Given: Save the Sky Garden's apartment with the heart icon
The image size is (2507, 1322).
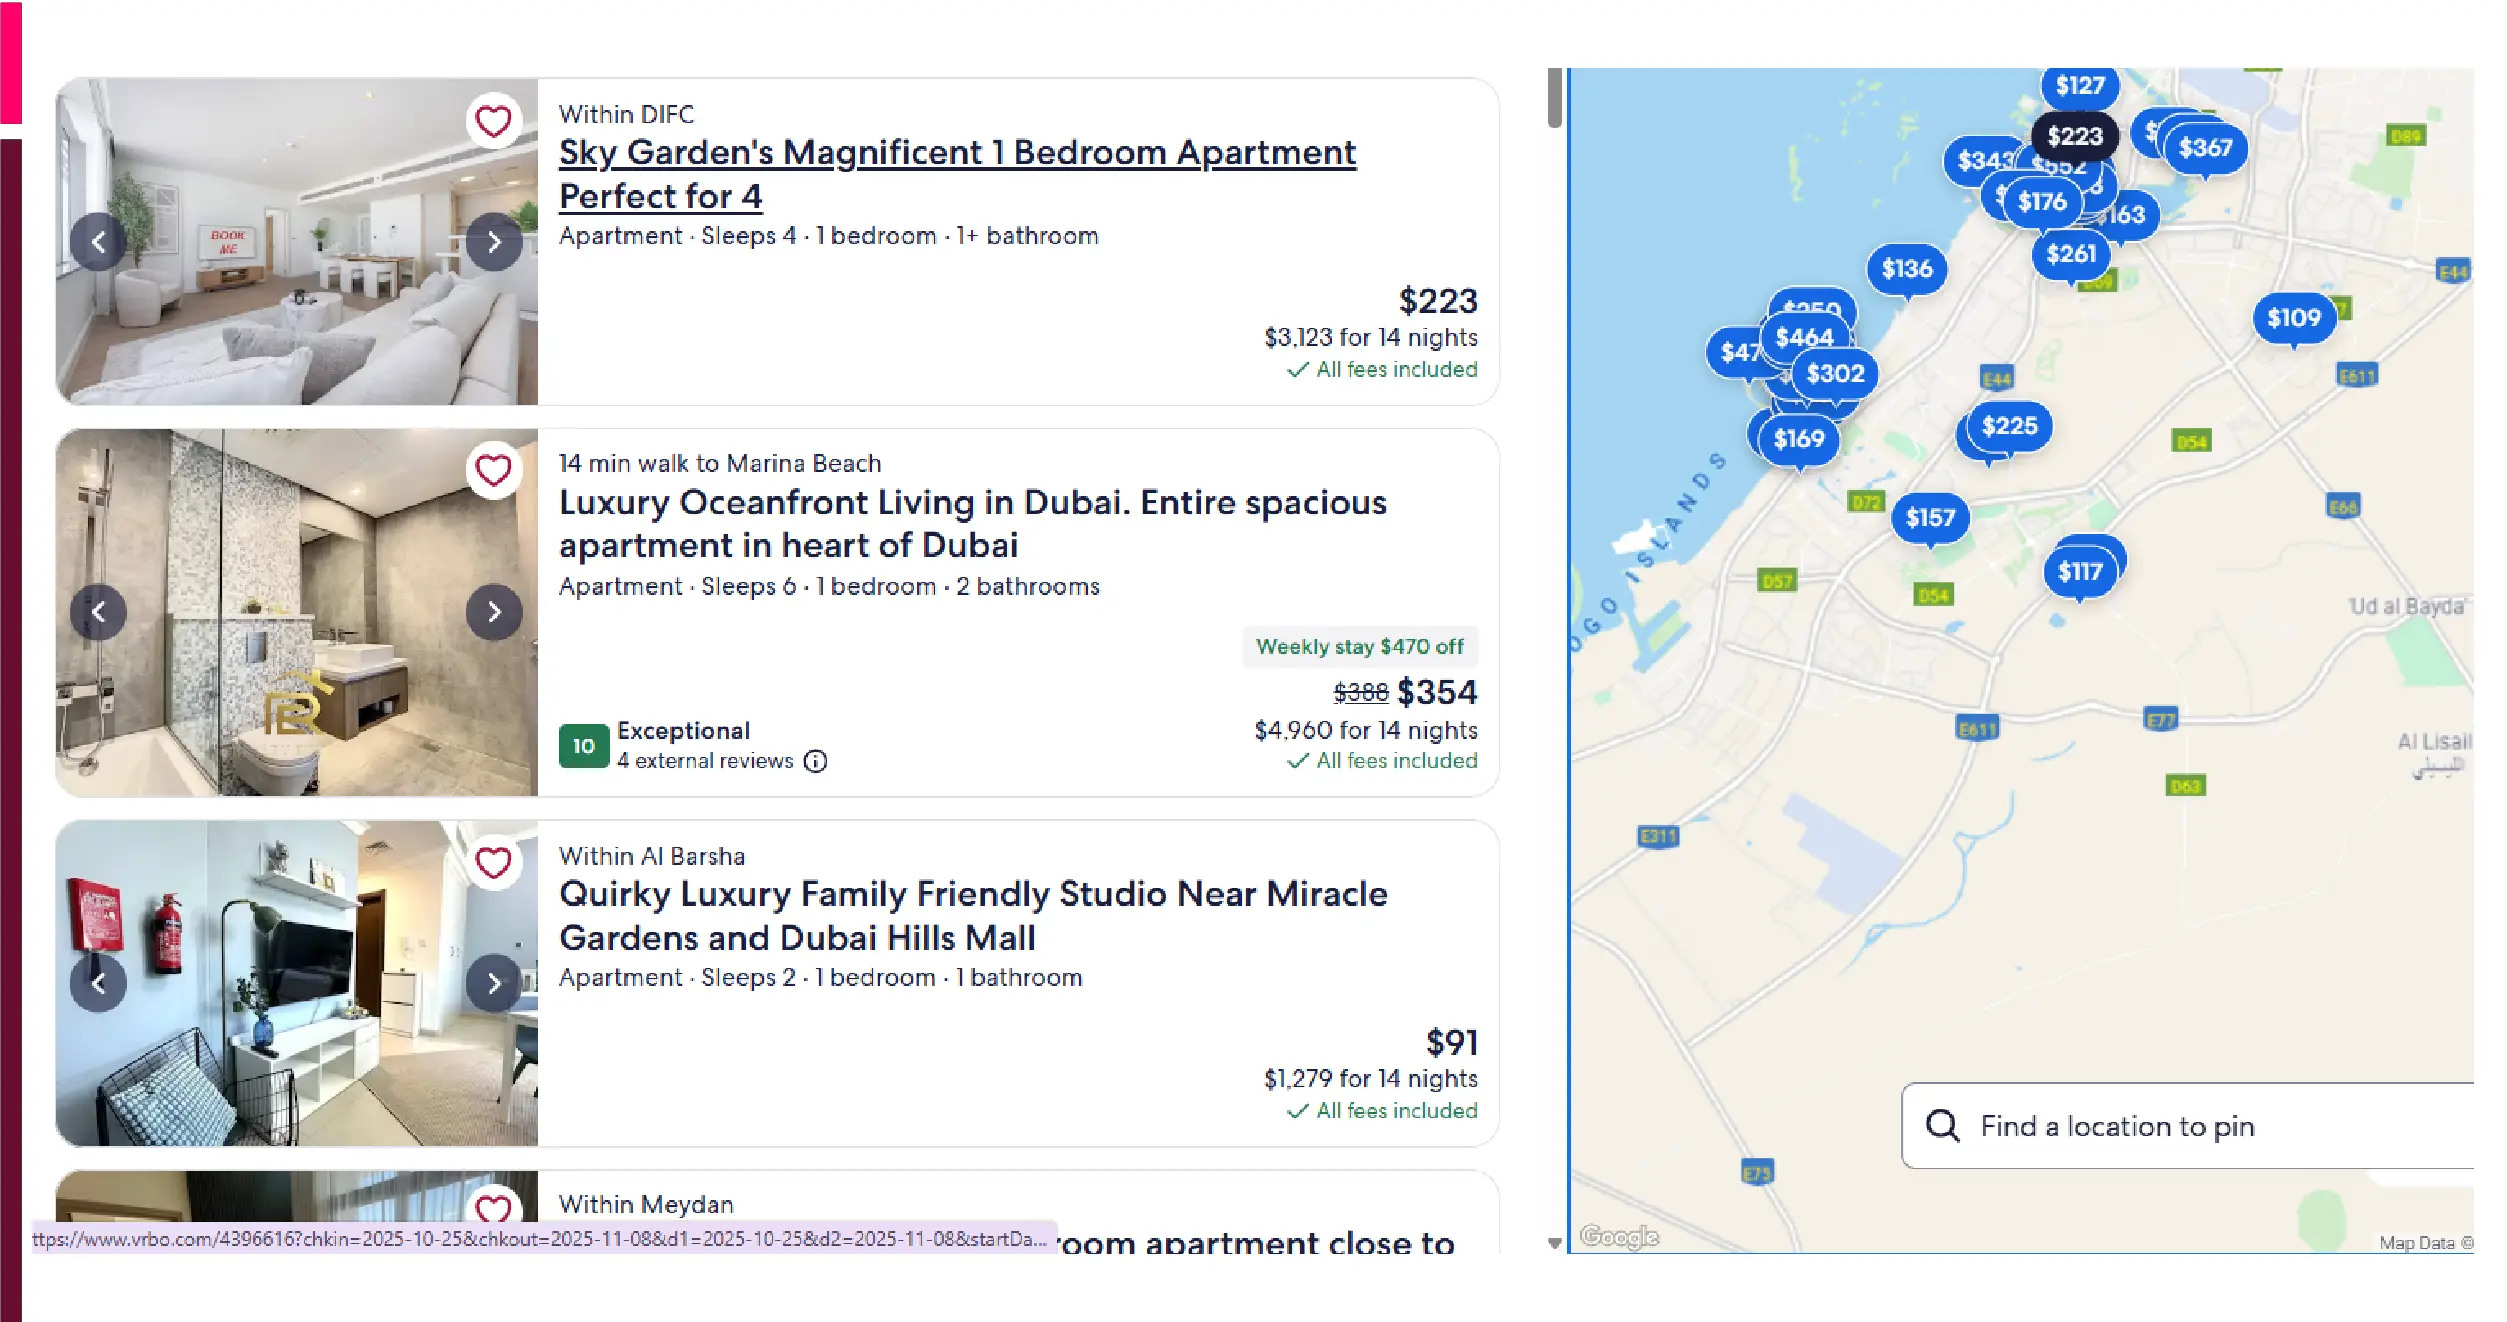Looking at the screenshot, I should [x=493, y=121].
